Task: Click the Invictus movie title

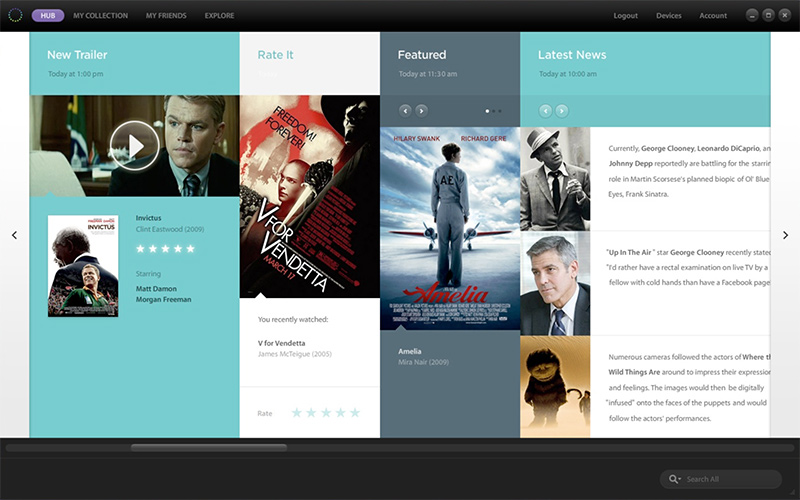Action: point(148,218)
